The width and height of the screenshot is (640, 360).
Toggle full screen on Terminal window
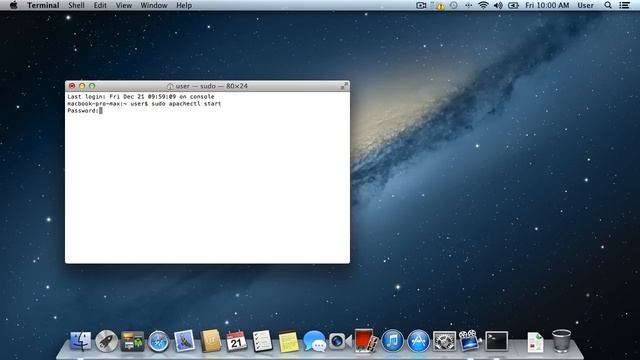pos(344,86)
